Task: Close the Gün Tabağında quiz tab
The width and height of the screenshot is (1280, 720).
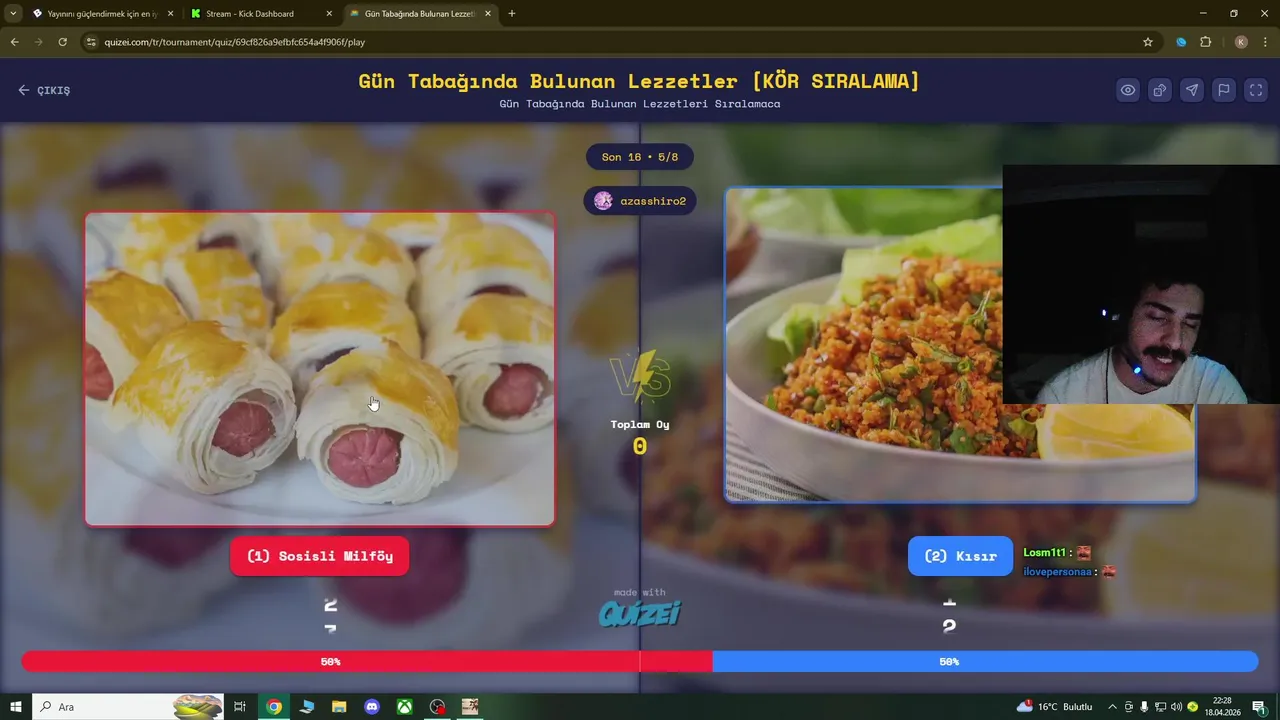Action: point(488,14)
